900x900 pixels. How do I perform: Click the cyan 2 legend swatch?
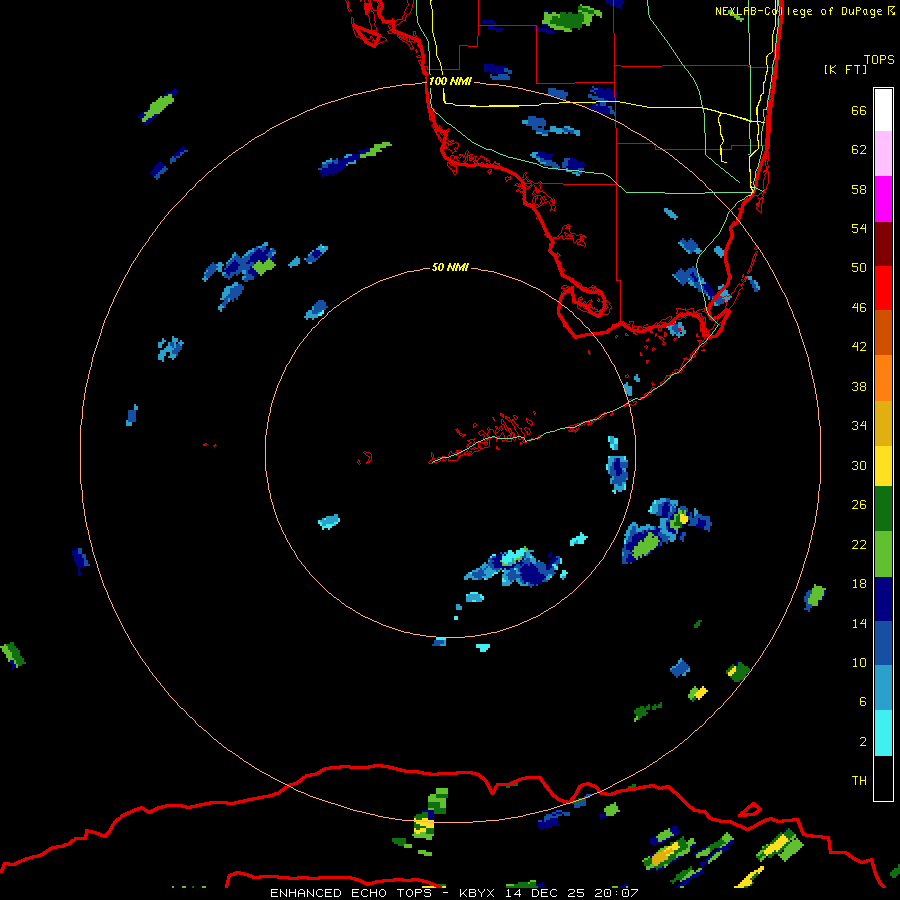tap(883, 733)
